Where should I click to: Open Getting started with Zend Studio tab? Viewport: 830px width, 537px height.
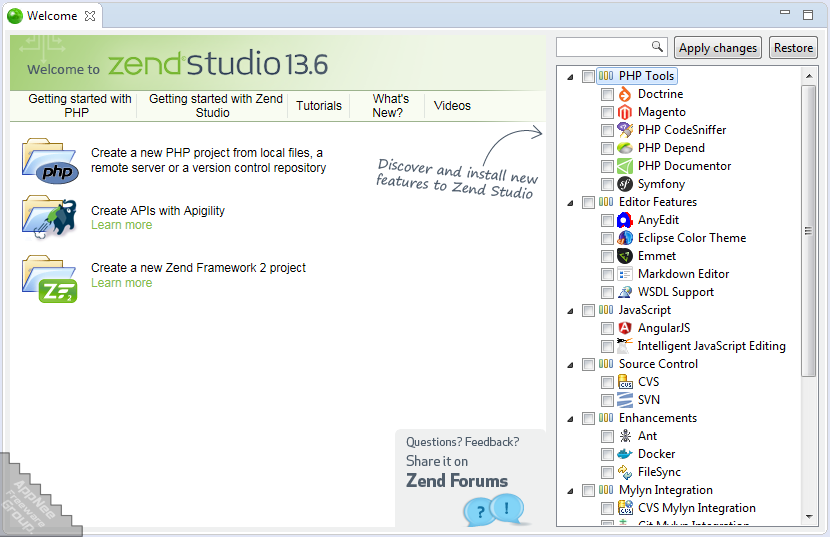(x=215, y=105)
